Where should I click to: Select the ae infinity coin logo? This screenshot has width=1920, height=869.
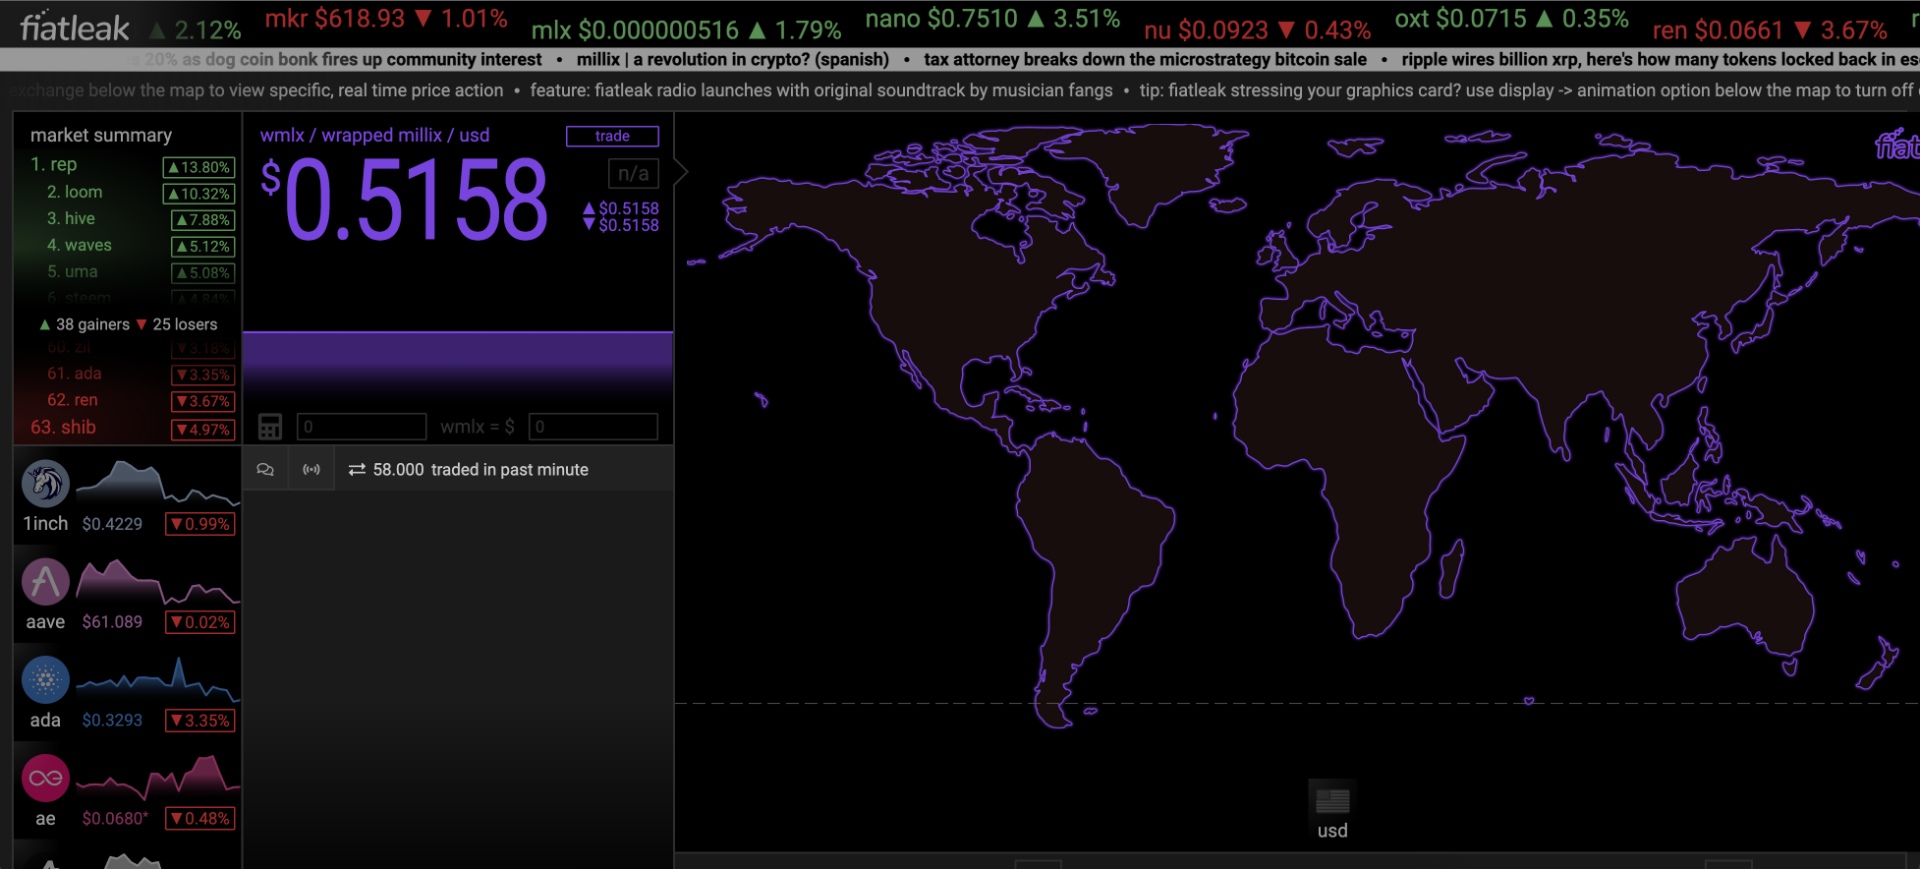(x=45, y=778)
